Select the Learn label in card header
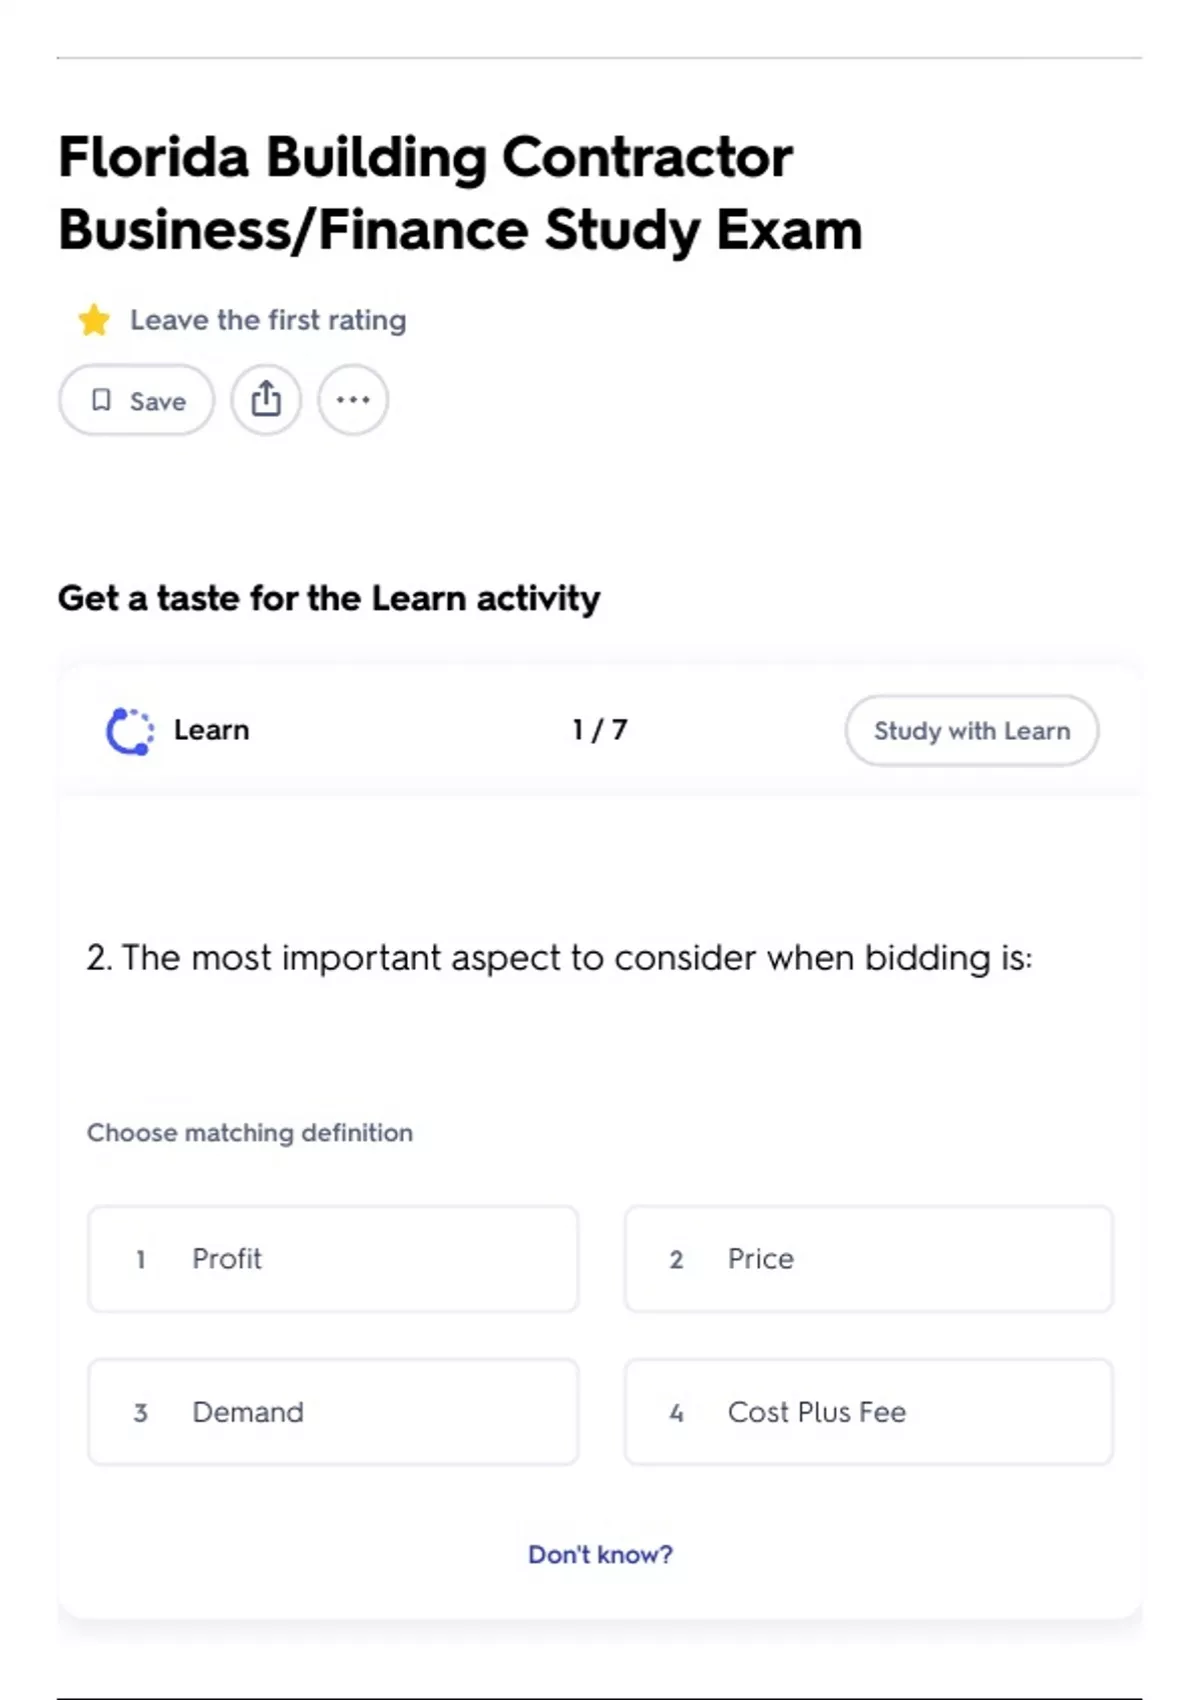 [211, 730]
